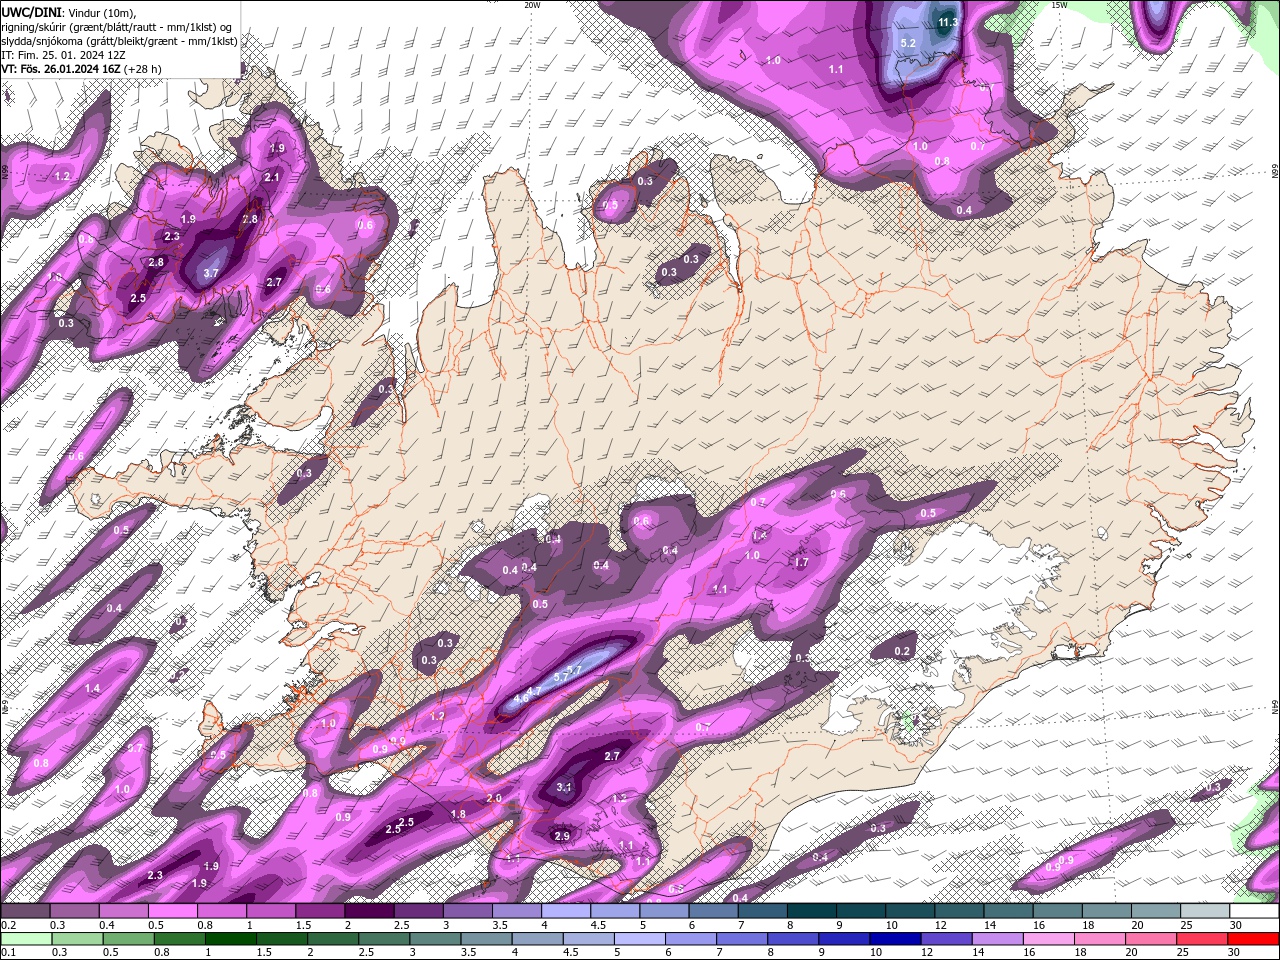This screenshot has height=960, width=1280.
Task: Click the 15W longitude label
Action: [x=1060, y=5]
